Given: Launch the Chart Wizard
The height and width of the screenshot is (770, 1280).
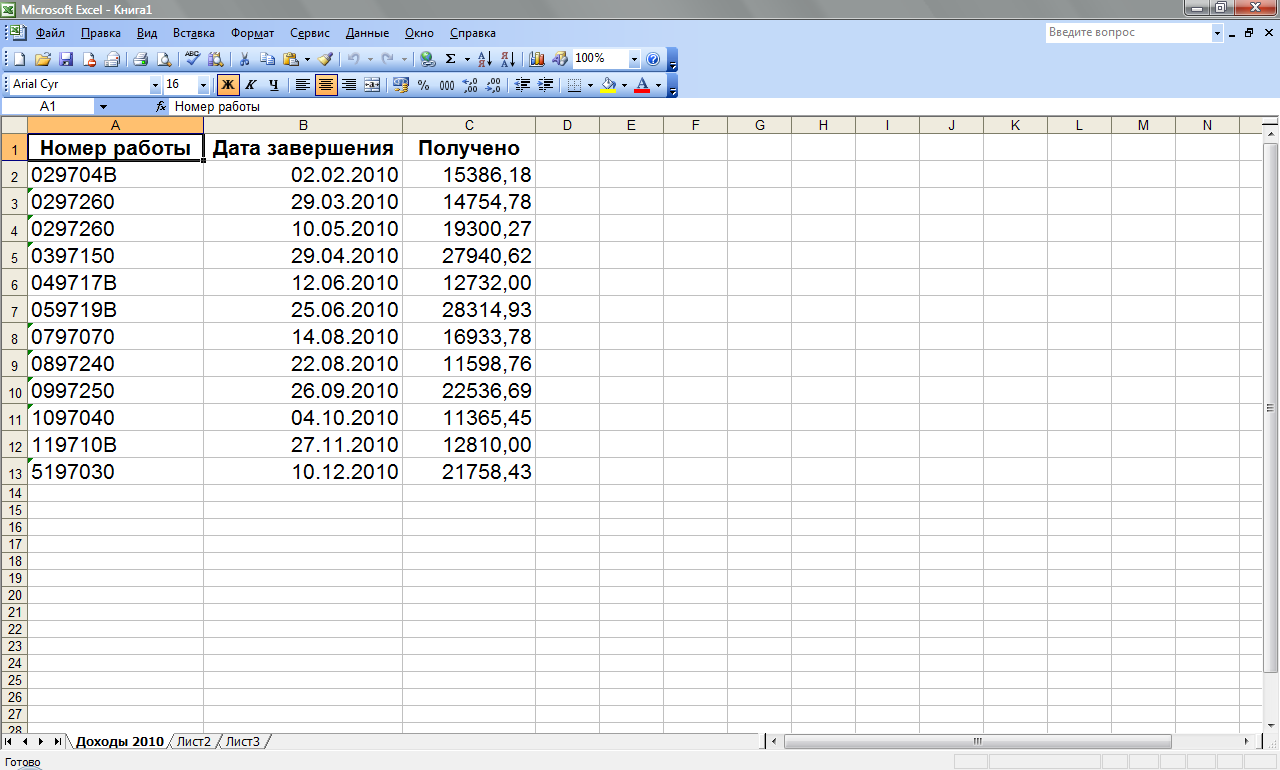Looking at the screenshot, I should (537, 59).
